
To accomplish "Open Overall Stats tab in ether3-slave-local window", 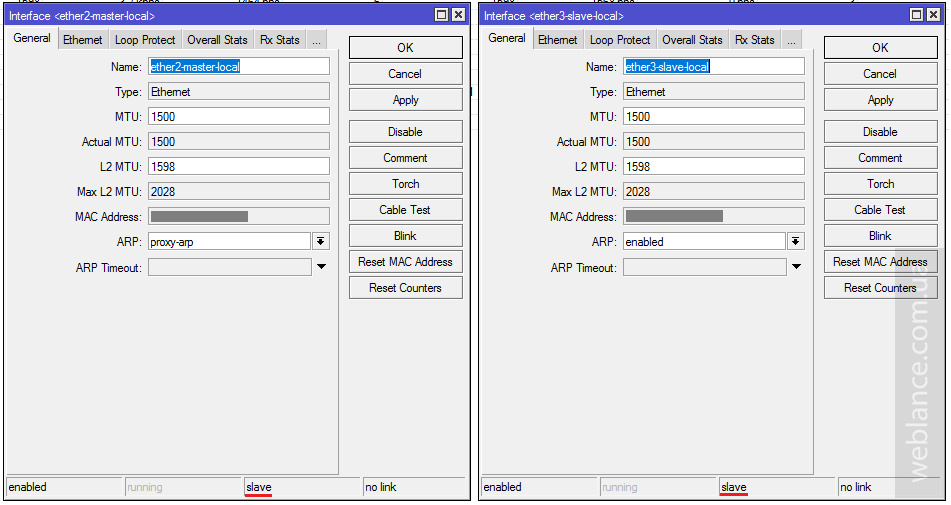I will point(692,40).
